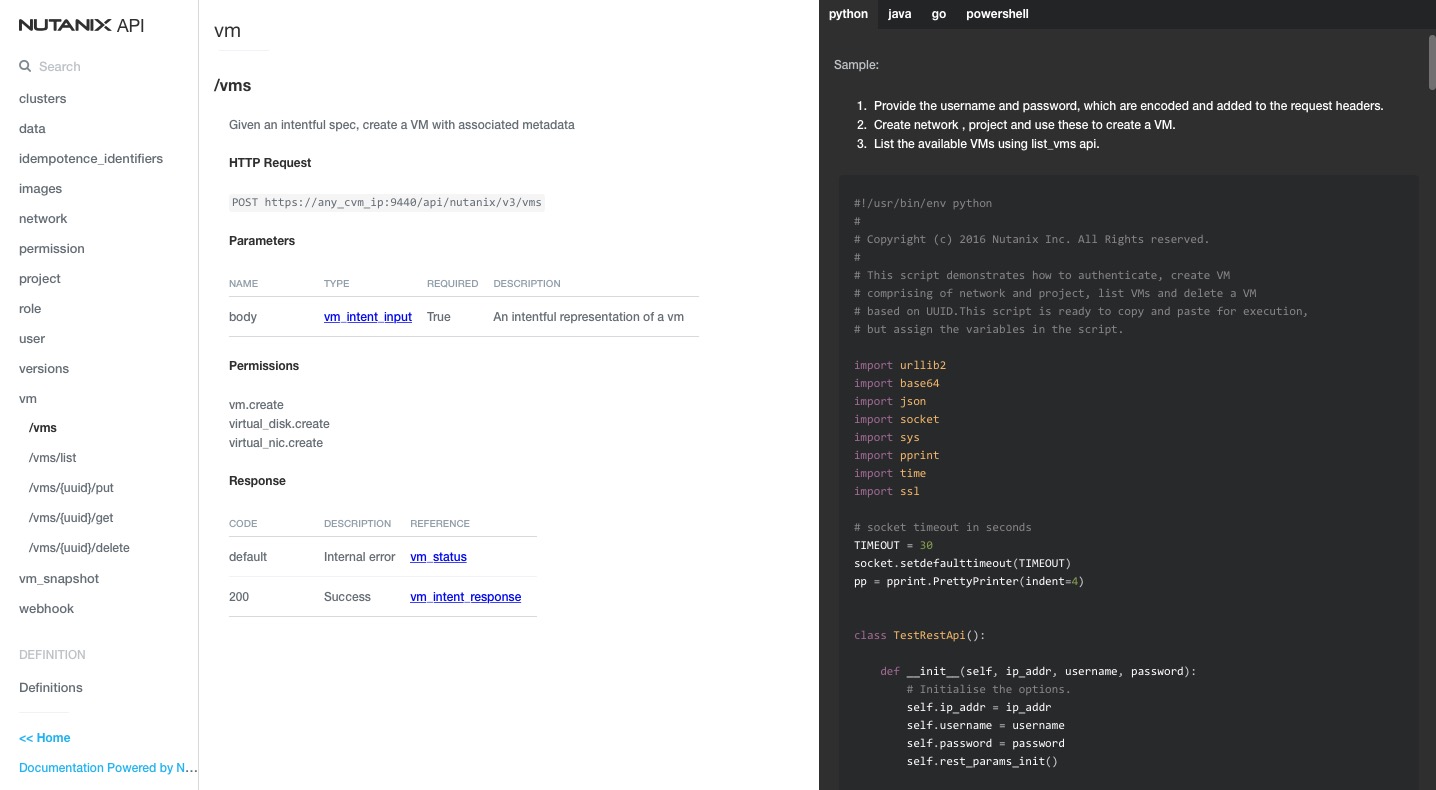The image size is (1436, 790).
Task: Open the vm_intent_response reference link
Action: pyautogui.click(x=465, y=597)
